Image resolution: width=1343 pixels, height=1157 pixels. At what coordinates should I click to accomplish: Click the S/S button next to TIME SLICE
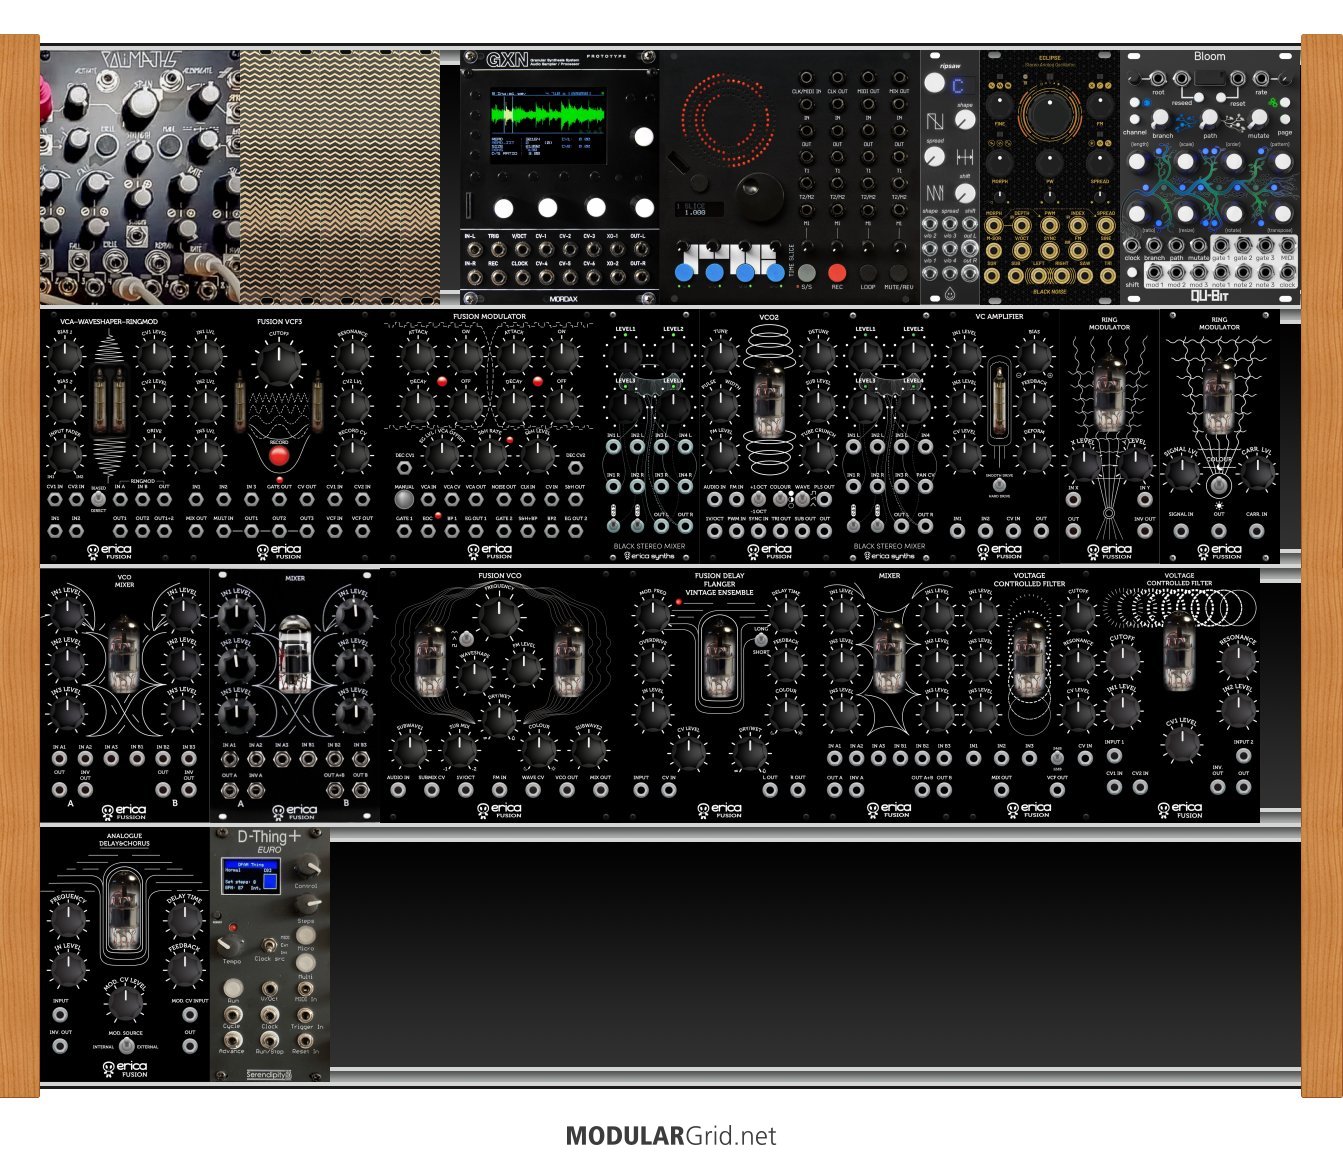click(806, 273)
